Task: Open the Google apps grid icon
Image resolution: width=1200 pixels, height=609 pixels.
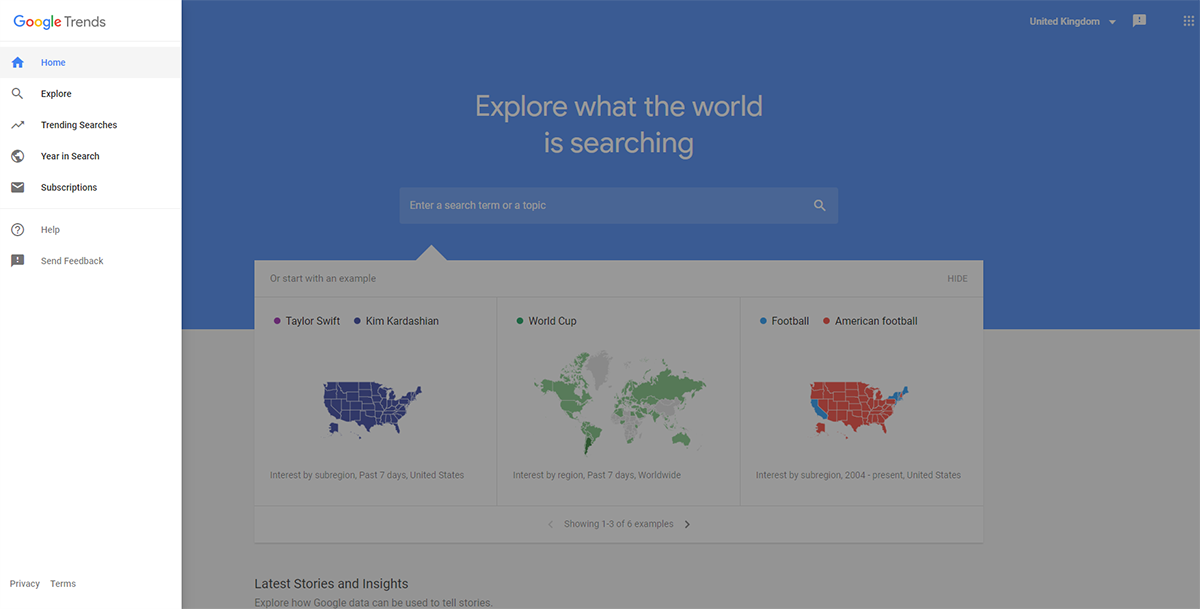Action: (x=1188, y=21)
